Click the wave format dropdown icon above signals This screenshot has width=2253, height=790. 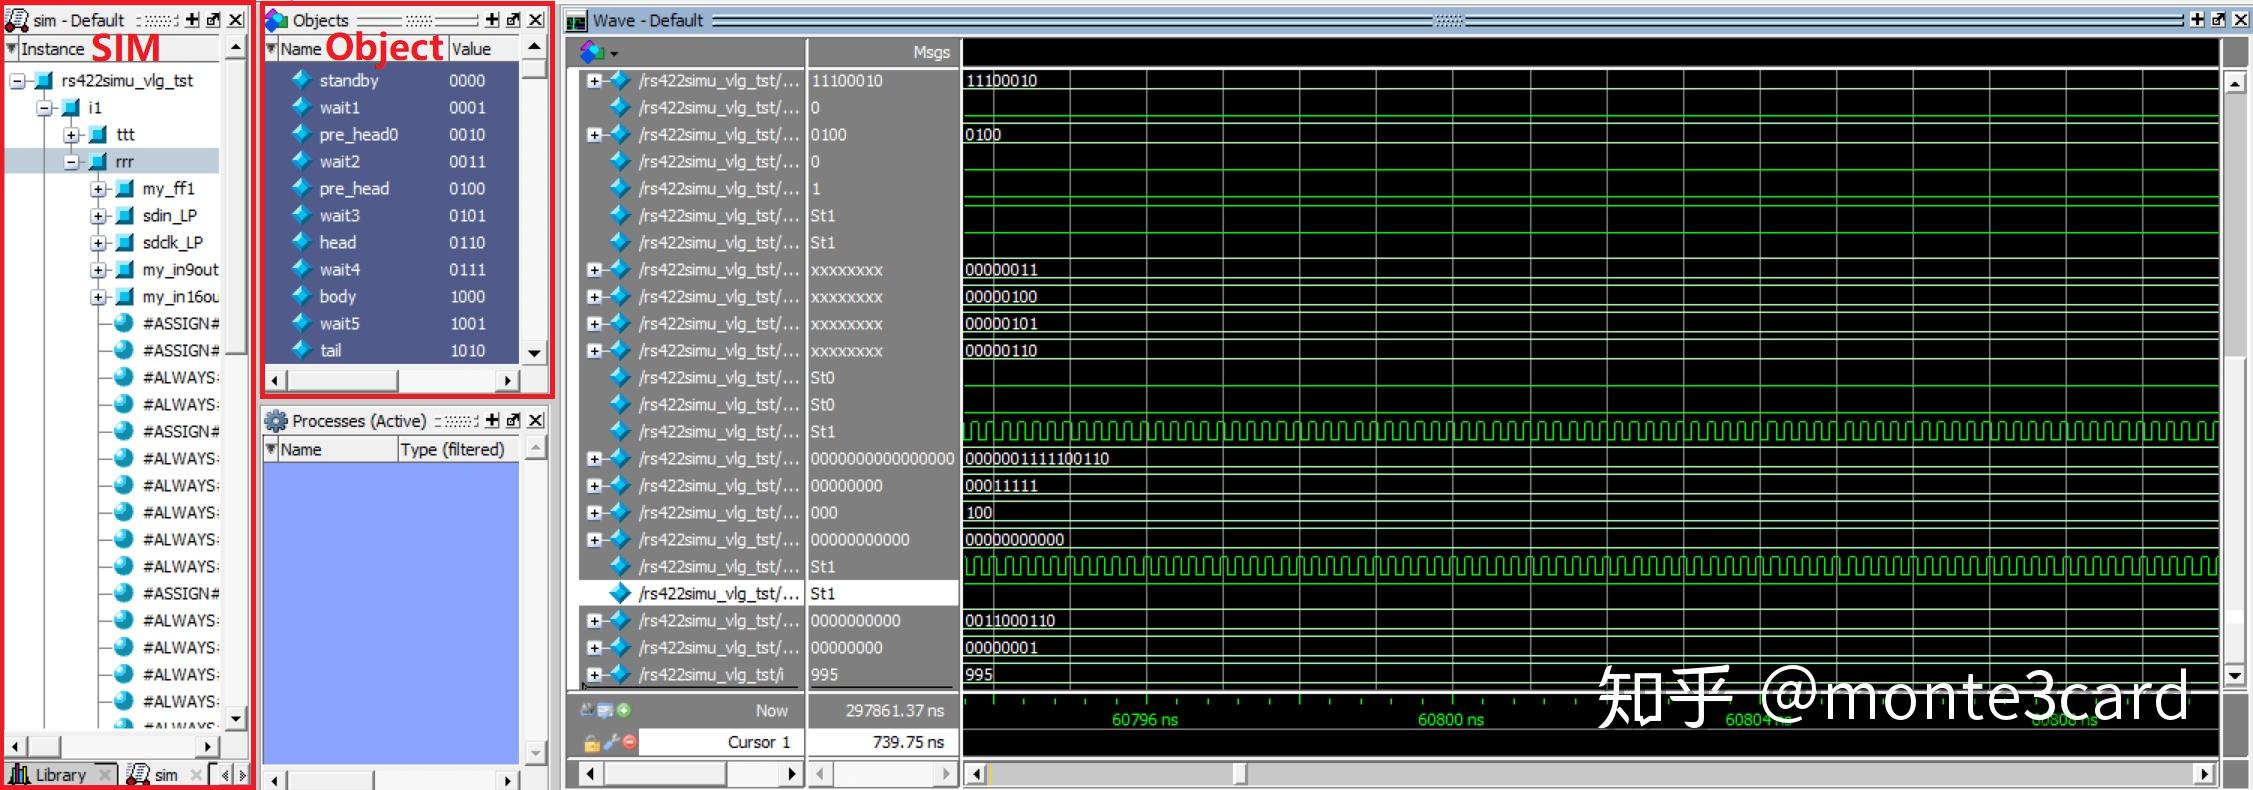598,52
